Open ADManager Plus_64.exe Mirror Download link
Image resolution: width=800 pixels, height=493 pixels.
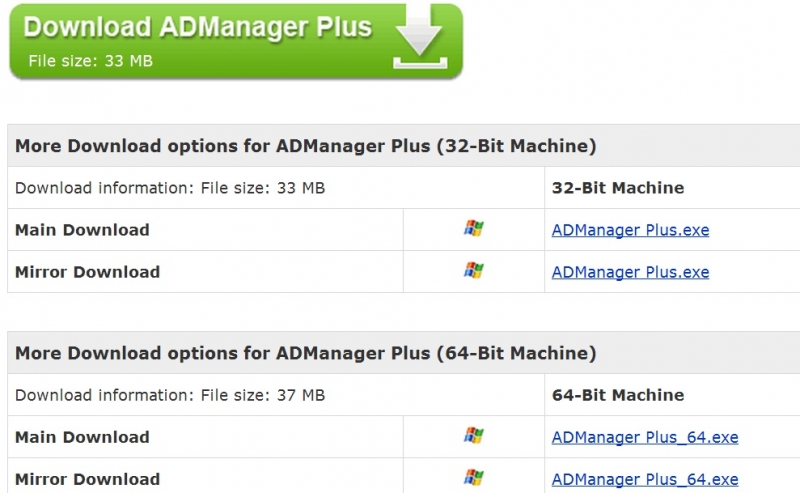click(x=645, y=479)
